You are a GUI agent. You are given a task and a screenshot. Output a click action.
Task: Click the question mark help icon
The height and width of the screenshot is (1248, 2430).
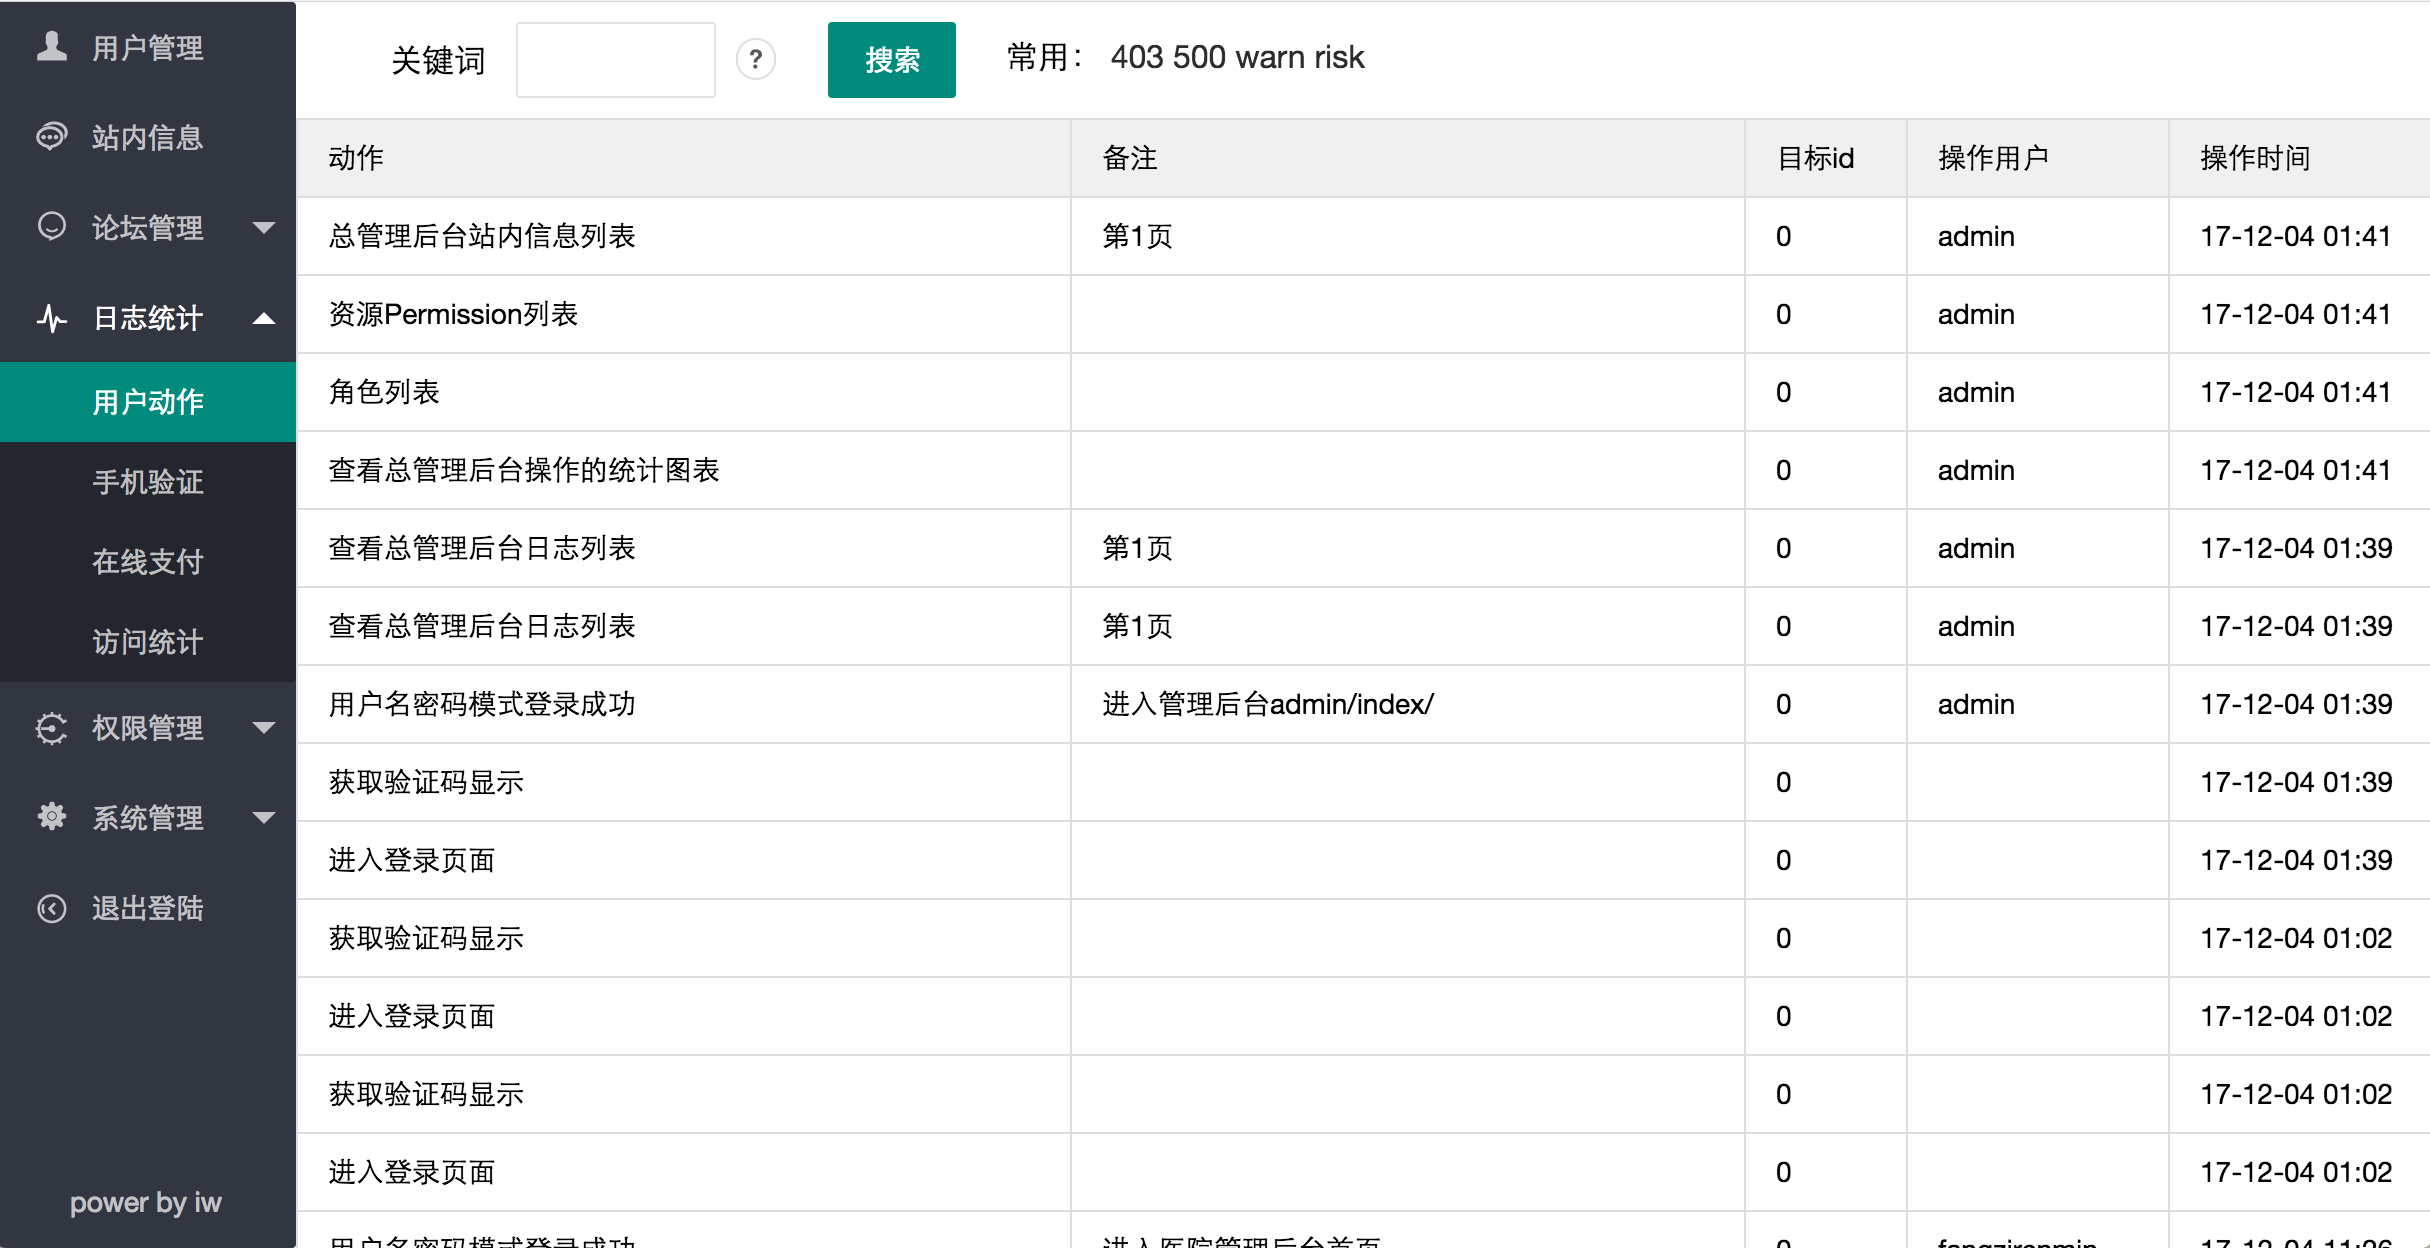point(756,60)
